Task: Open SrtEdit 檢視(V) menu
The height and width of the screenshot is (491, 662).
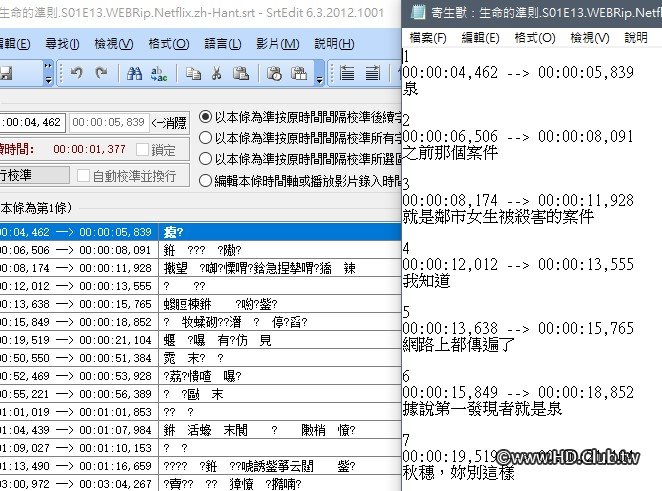Action: tap(114, 43)
